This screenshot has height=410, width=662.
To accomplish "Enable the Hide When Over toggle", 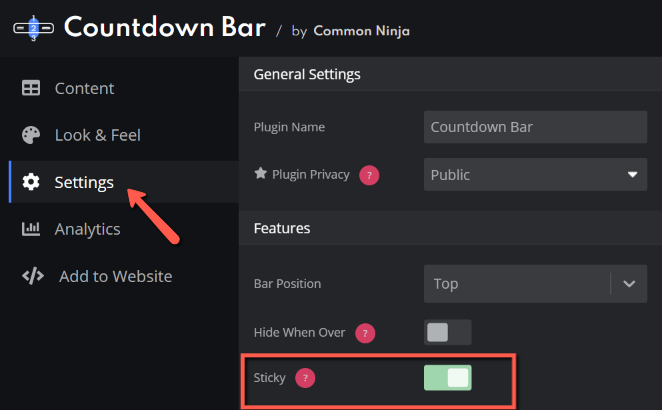I will [x=448, y=332].
